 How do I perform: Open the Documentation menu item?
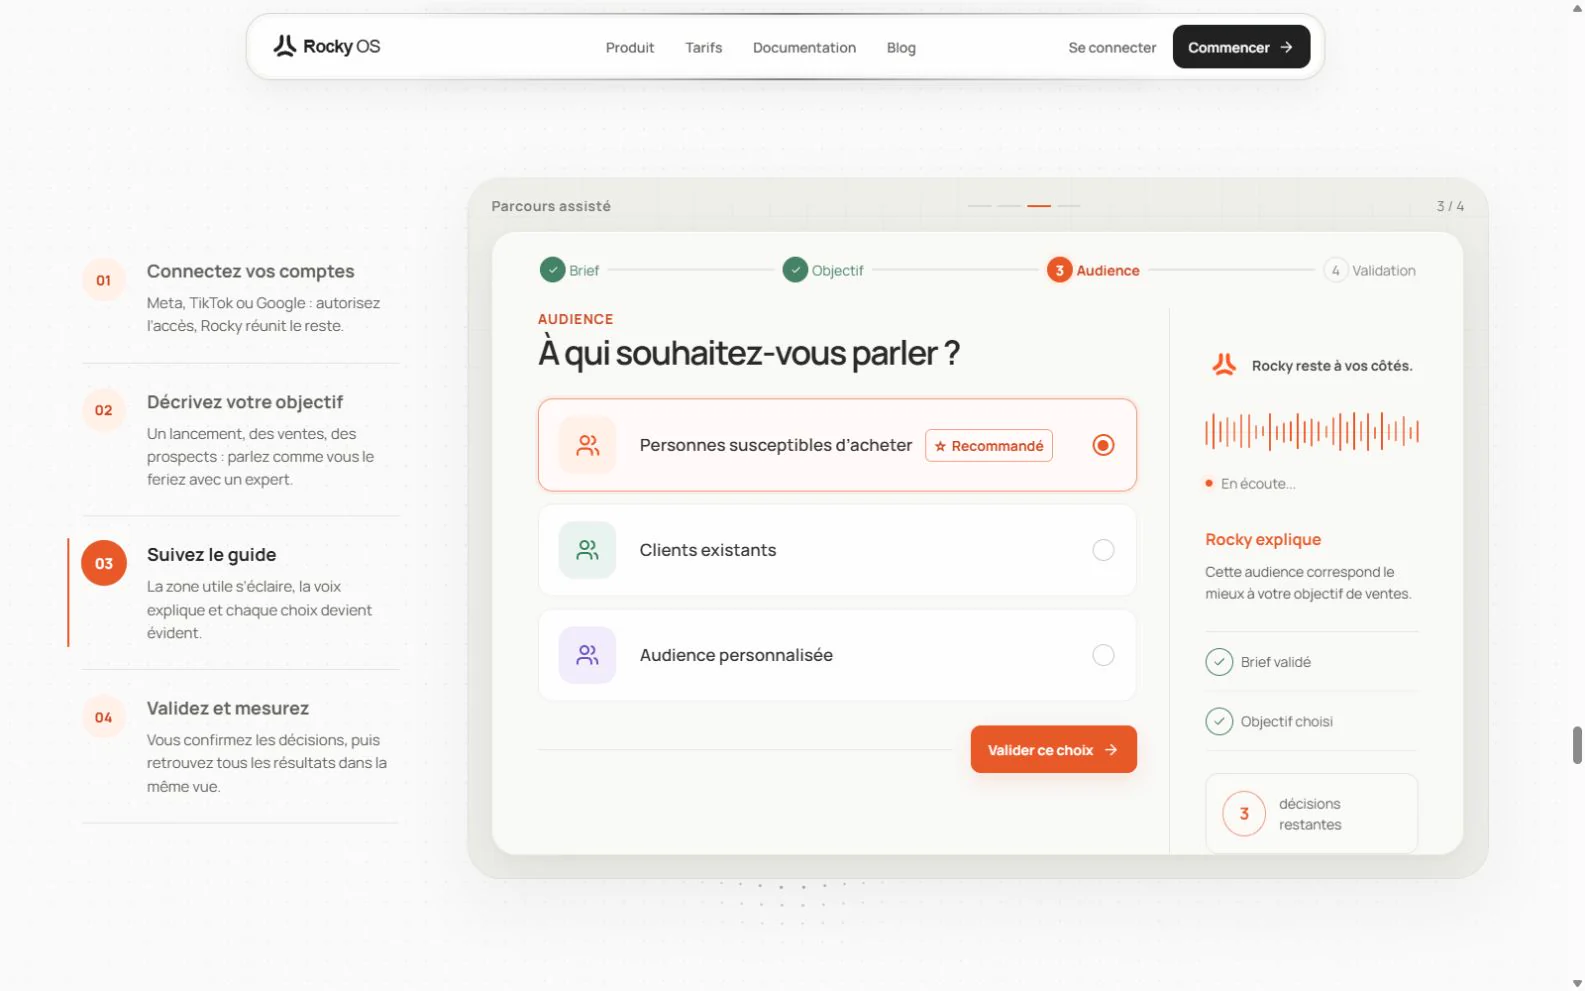tap(804, 47)
